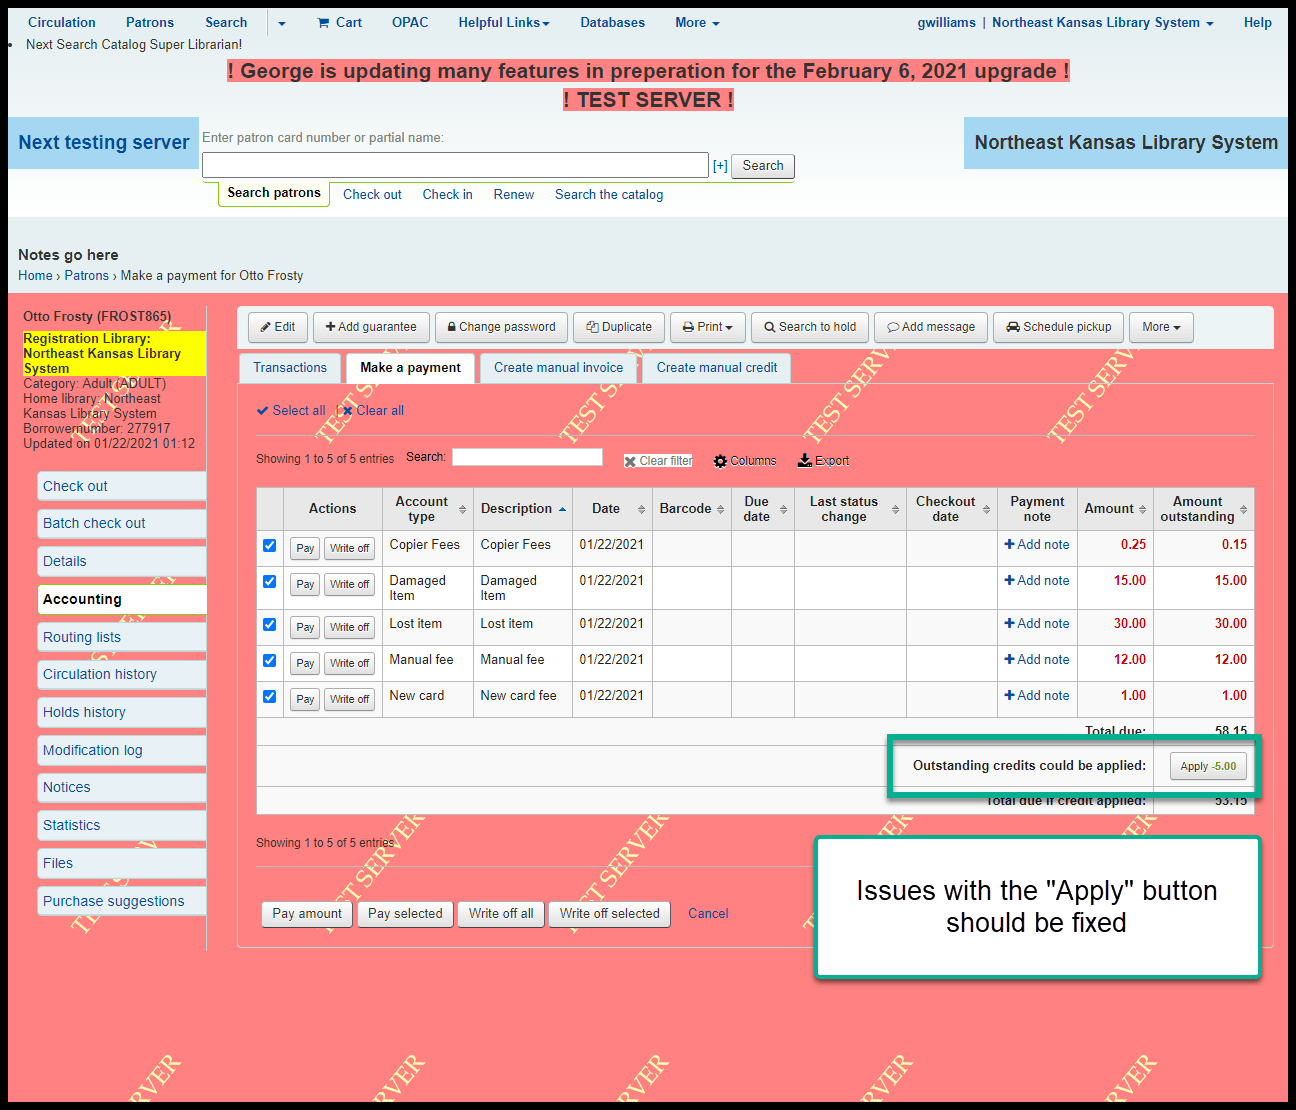
Task: Pay the Lost item fee
Action: [x=305, y=627]
